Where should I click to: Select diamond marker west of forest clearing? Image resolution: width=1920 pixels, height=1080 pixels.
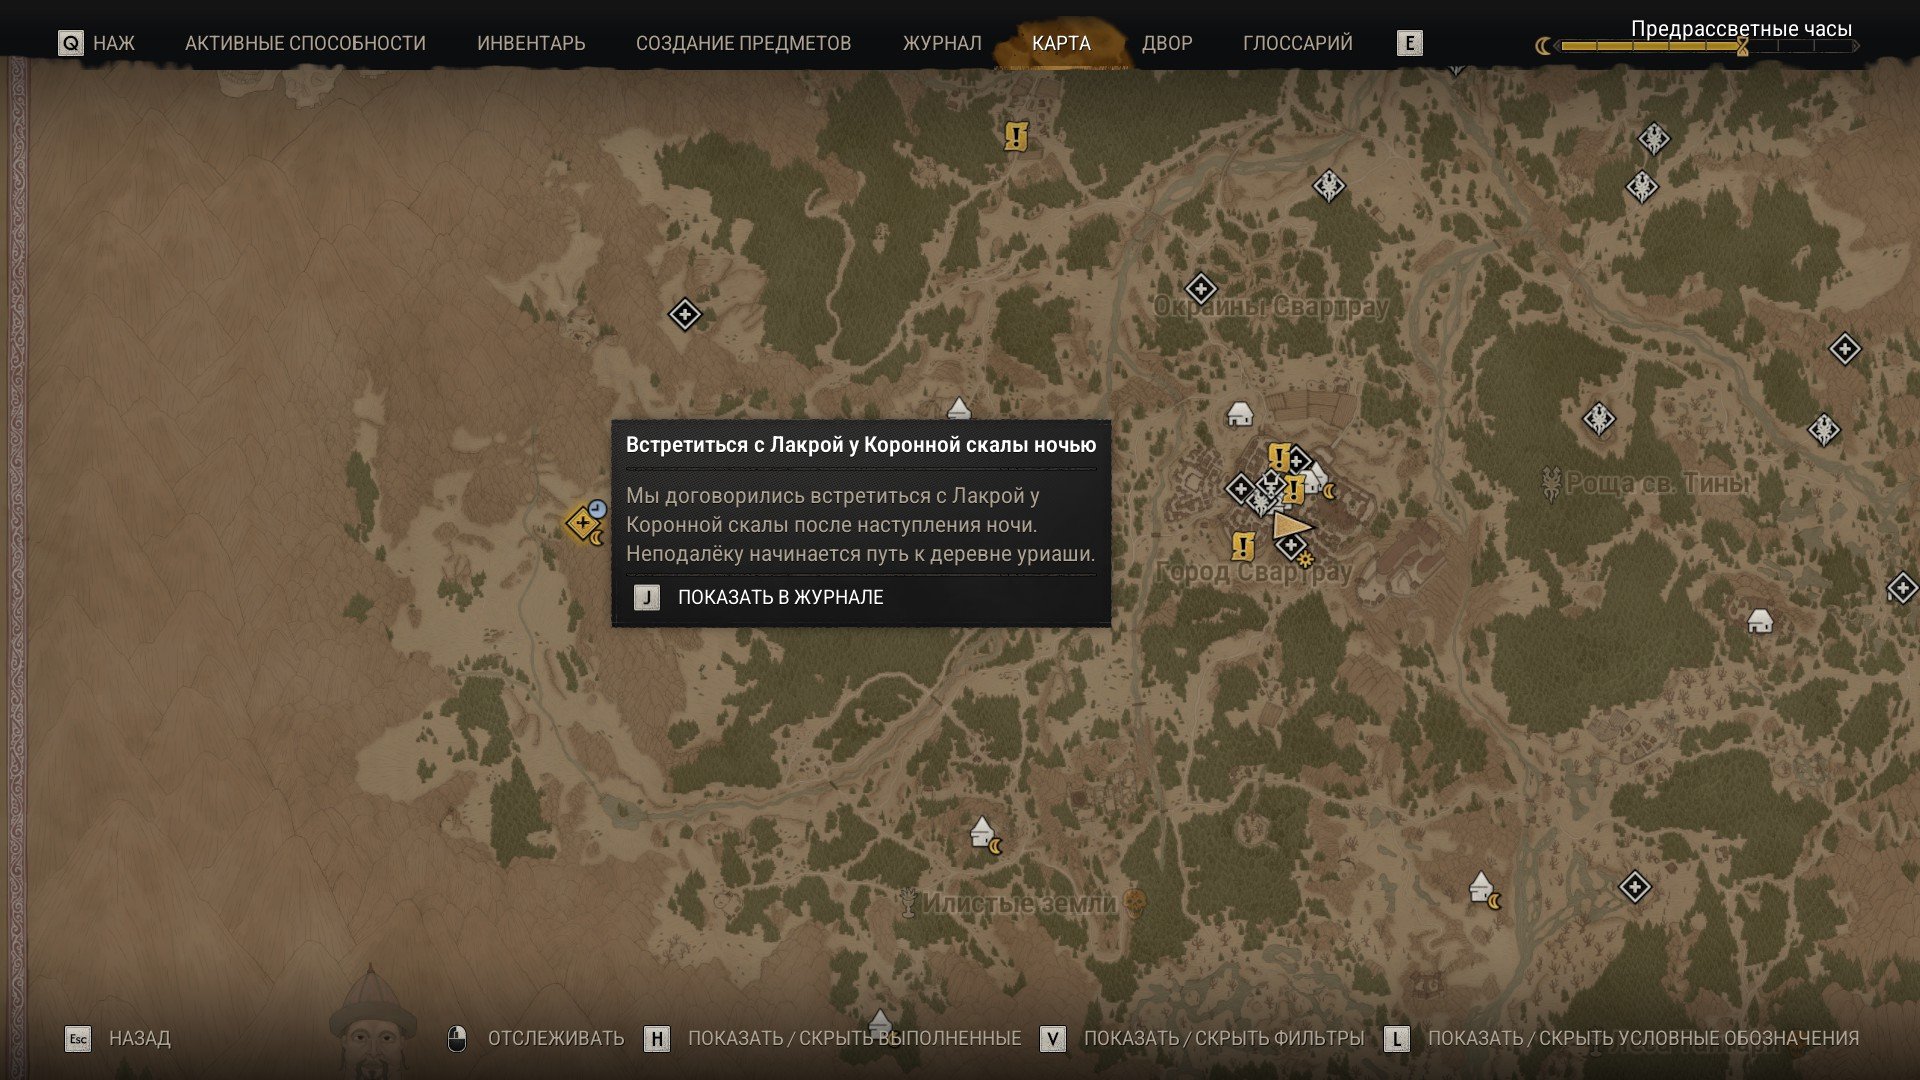684,315
